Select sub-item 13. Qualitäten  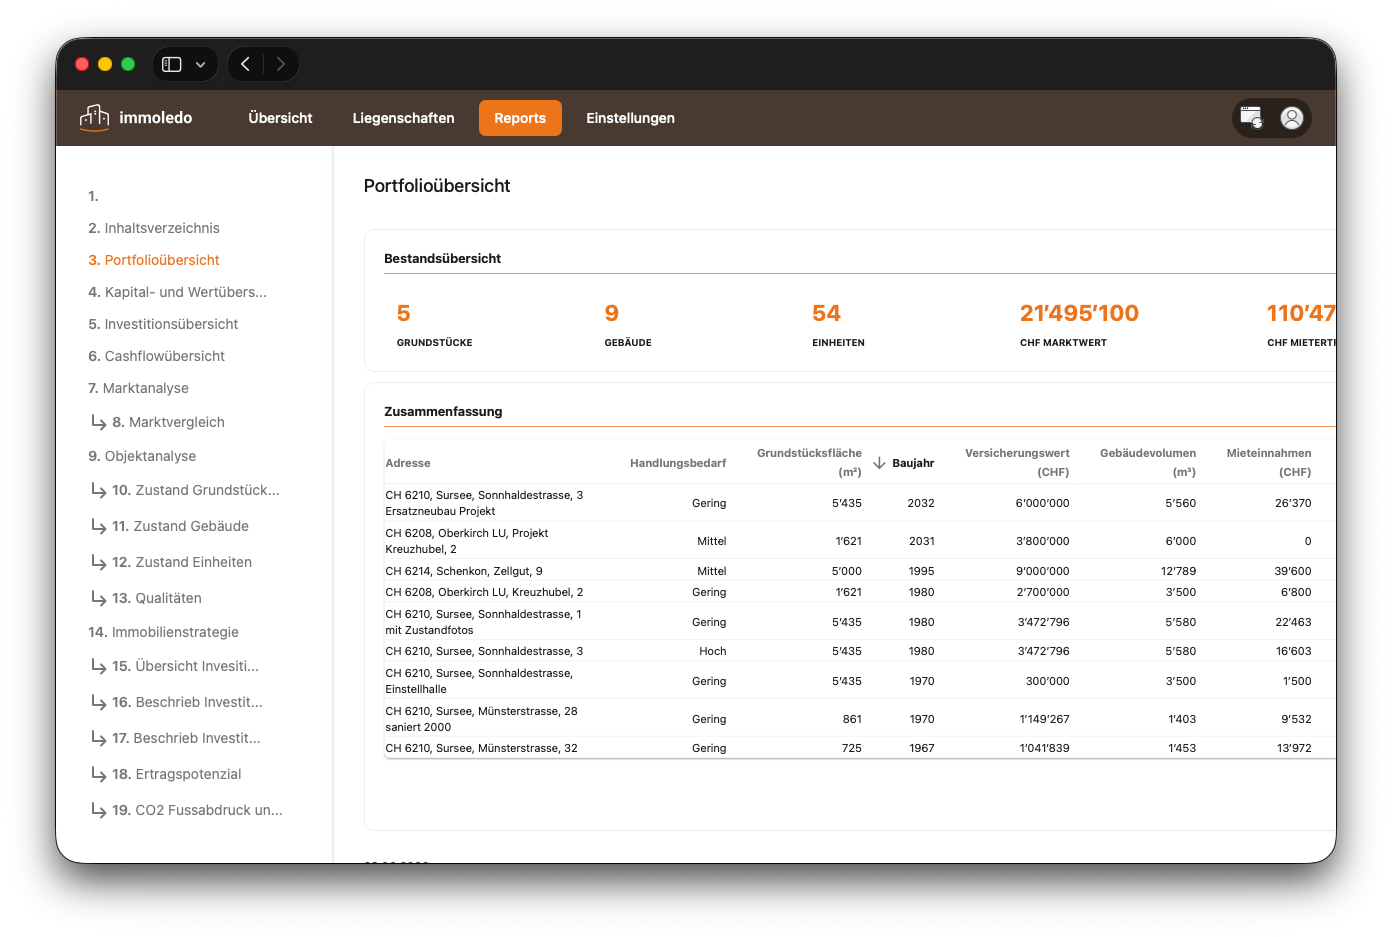tap(157, 598)
